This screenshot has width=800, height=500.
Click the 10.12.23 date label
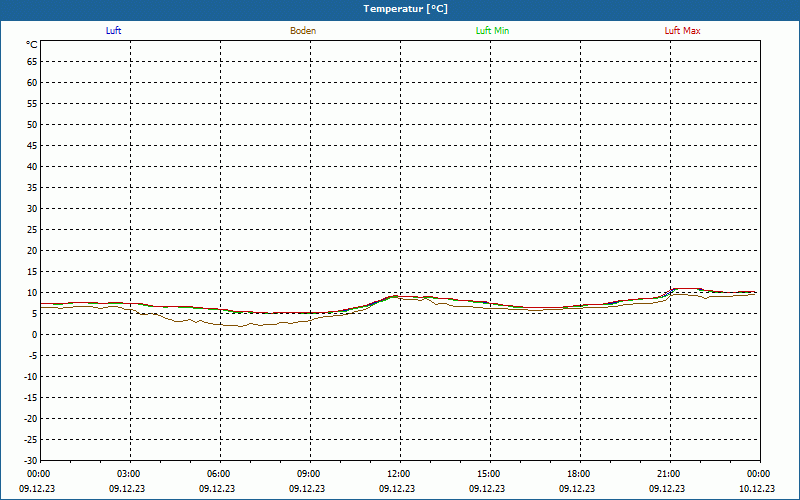point(757,489)
